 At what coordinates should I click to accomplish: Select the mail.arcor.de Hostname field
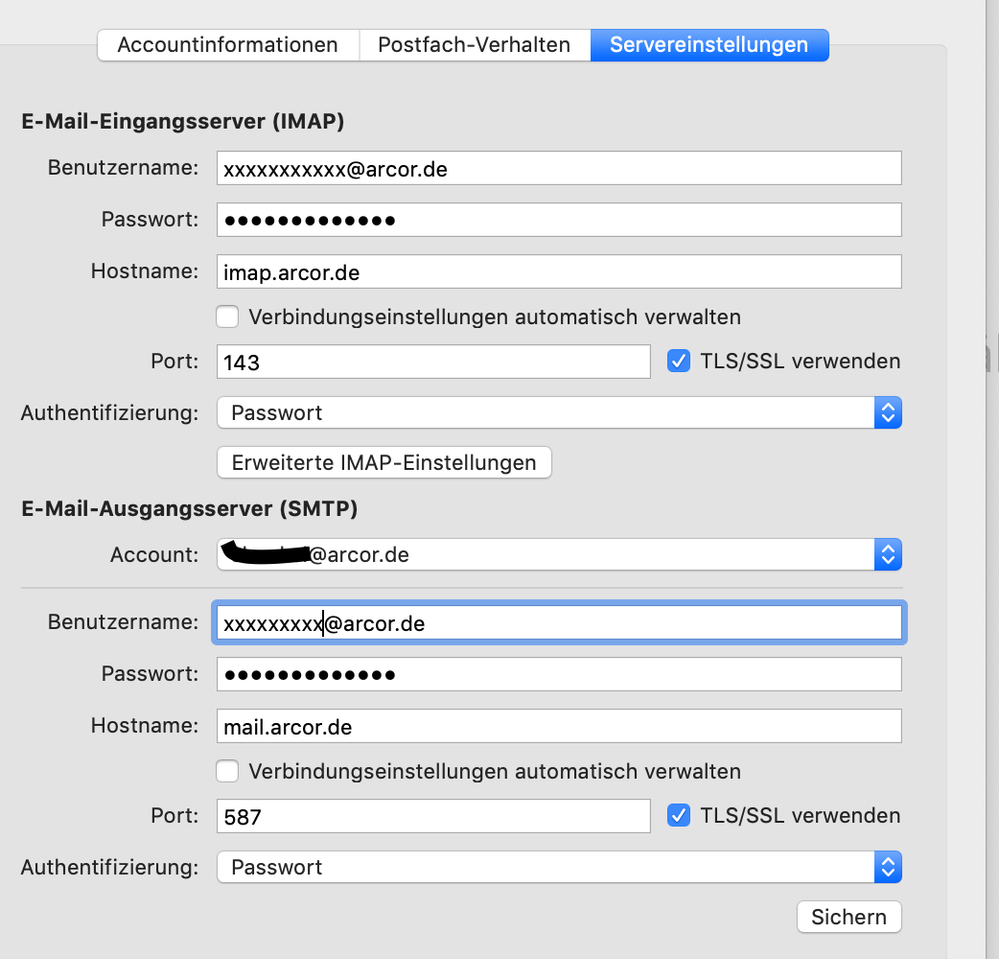click(x=558, y=726)
